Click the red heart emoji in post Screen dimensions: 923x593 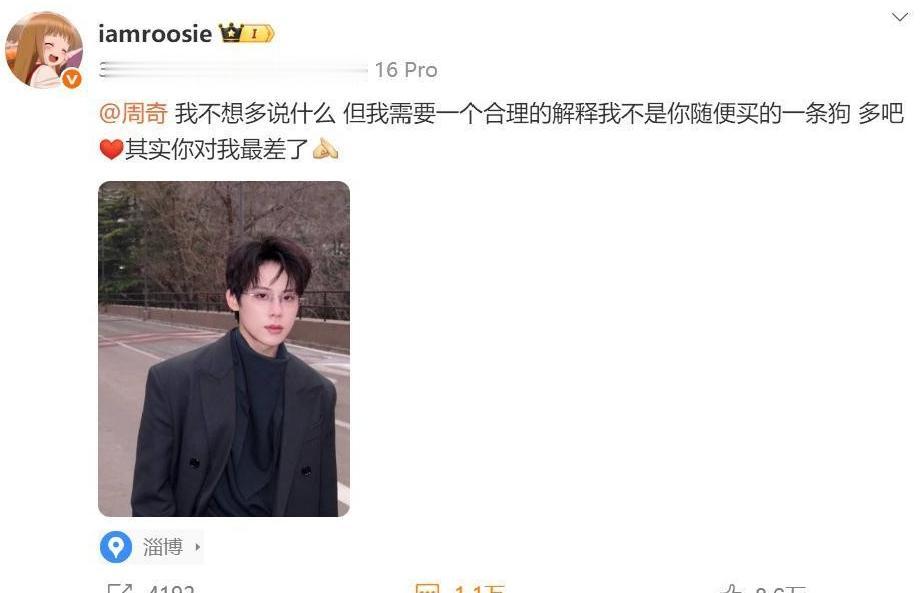click(x=111, y=150)
